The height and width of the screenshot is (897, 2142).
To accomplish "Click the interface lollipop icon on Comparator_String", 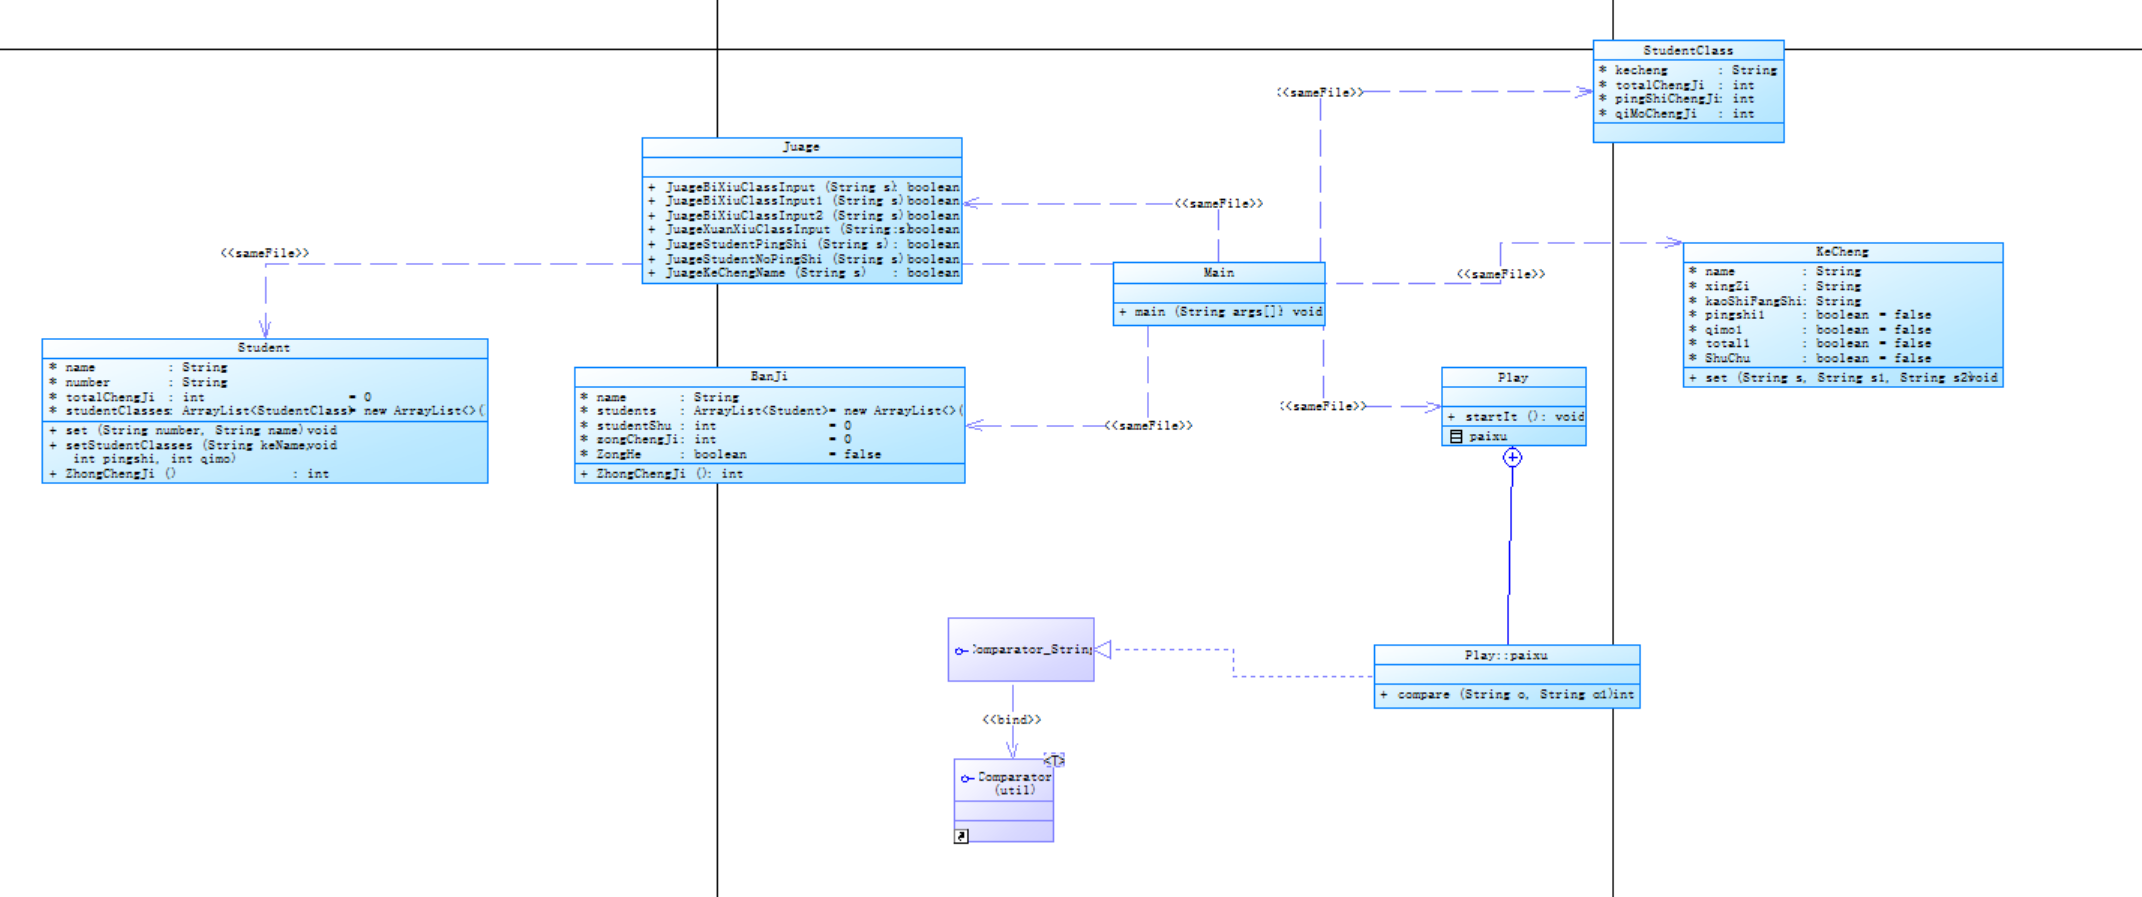I will (961, 651).
